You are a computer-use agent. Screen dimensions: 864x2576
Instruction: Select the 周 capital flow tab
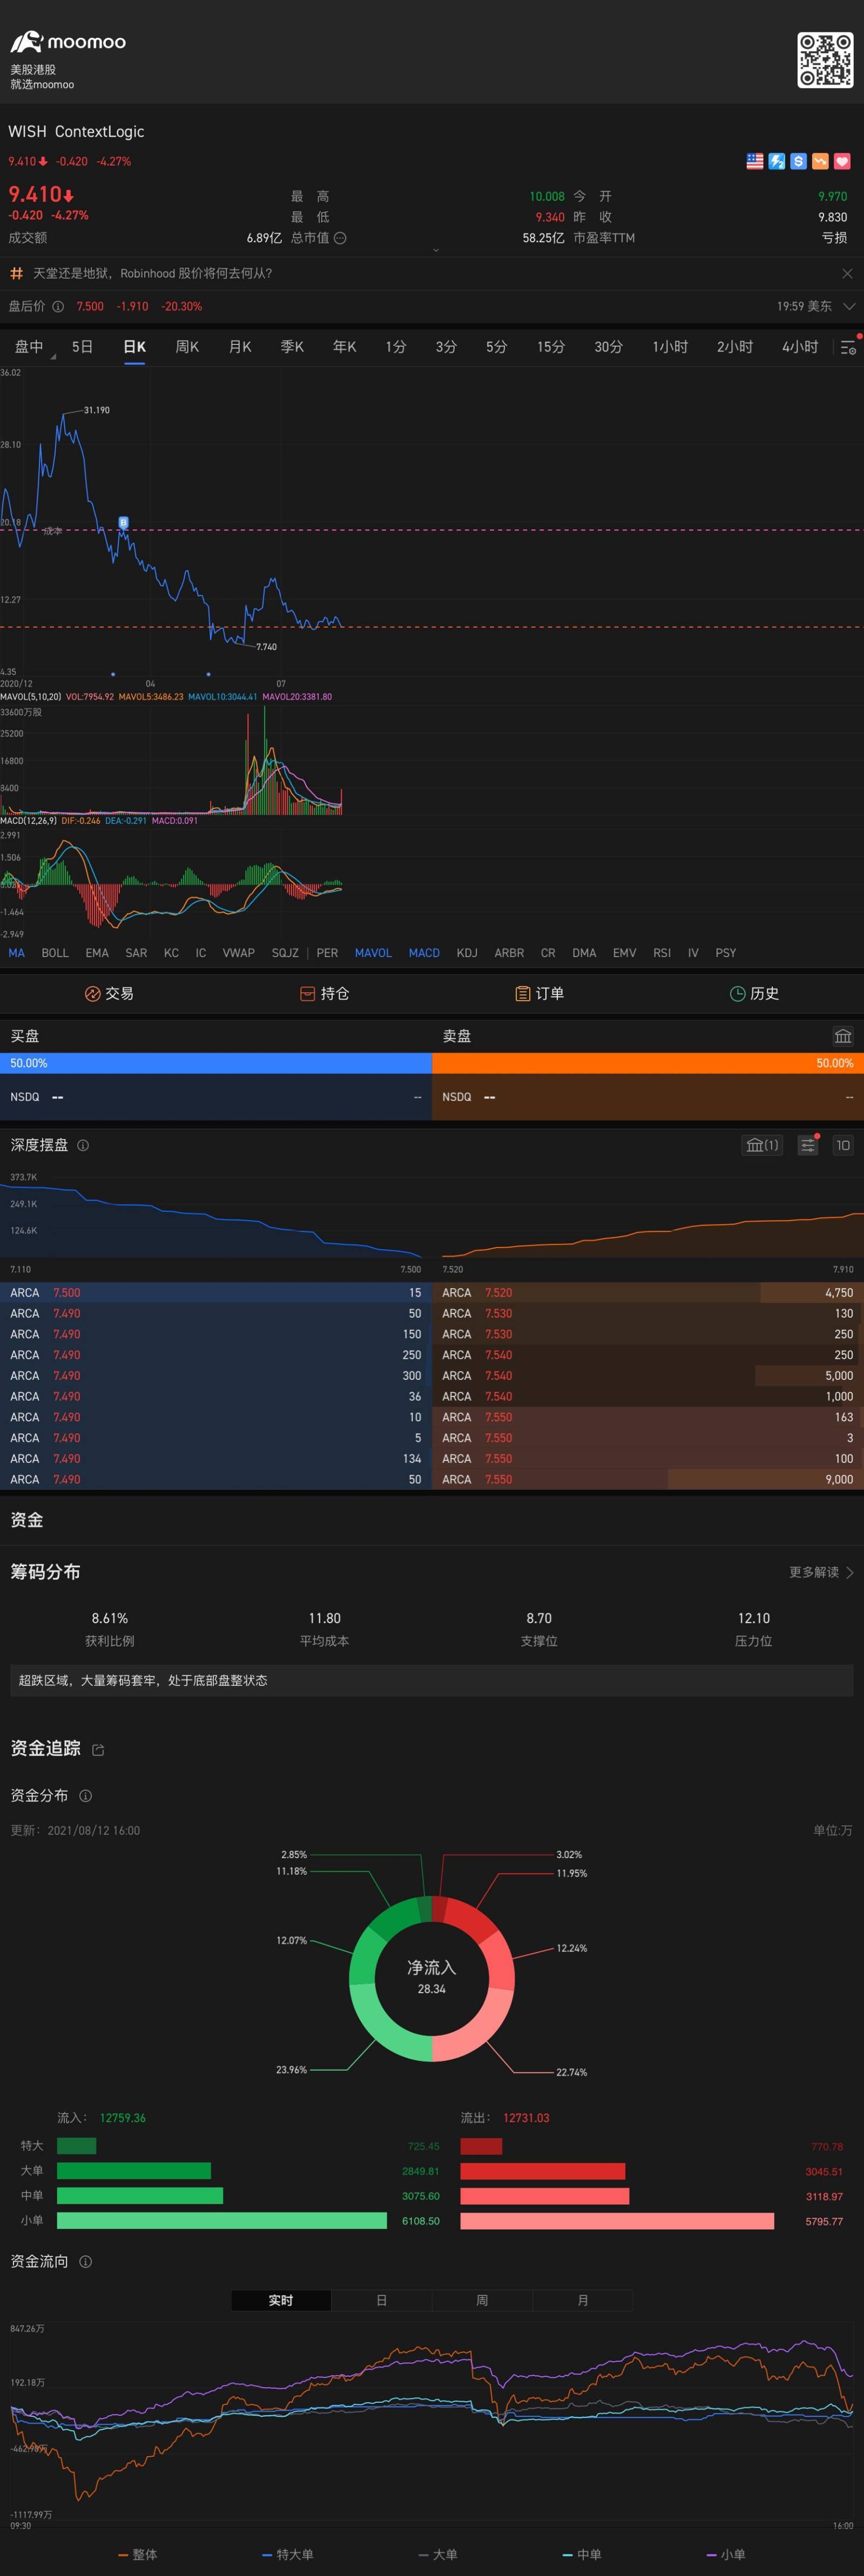pos(482,2300)
